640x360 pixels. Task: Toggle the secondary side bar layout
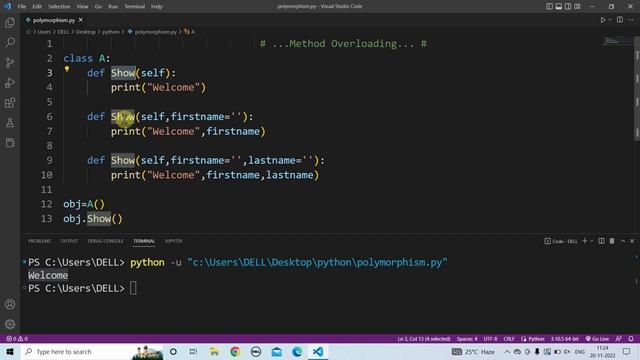point(568,6)
